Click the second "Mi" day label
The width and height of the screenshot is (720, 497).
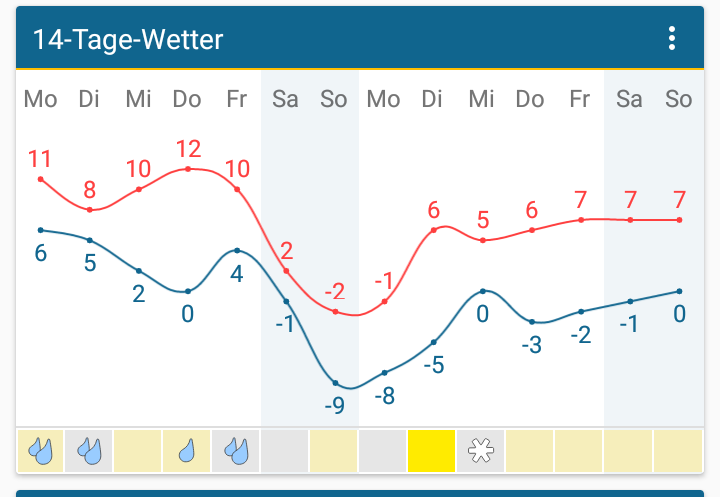tap(481, 99)
